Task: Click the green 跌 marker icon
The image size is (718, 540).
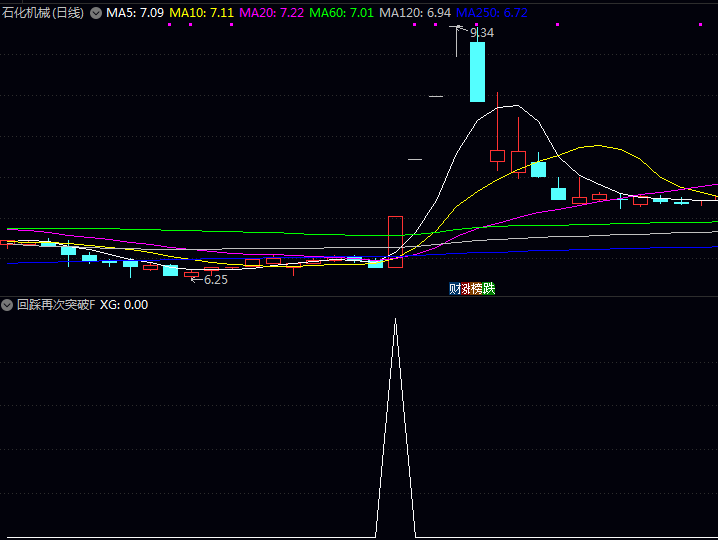Action: [x=489, y=289]
